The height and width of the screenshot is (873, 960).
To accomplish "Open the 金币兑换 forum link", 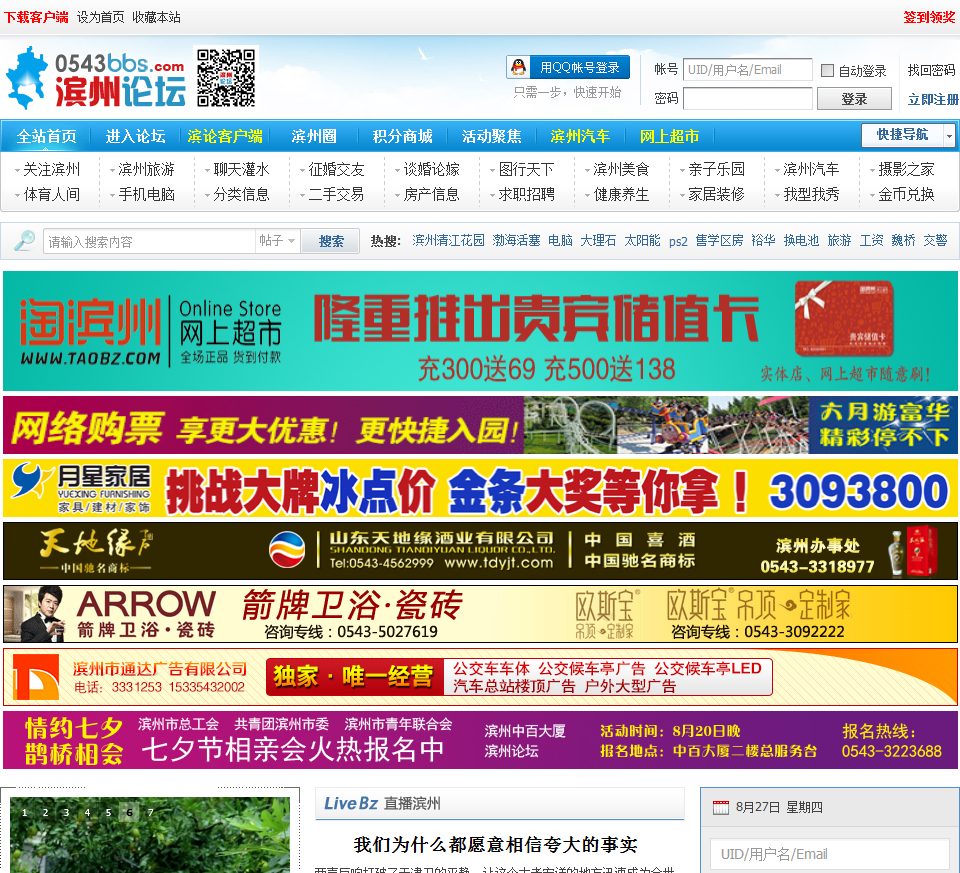I will click(906, 195).
